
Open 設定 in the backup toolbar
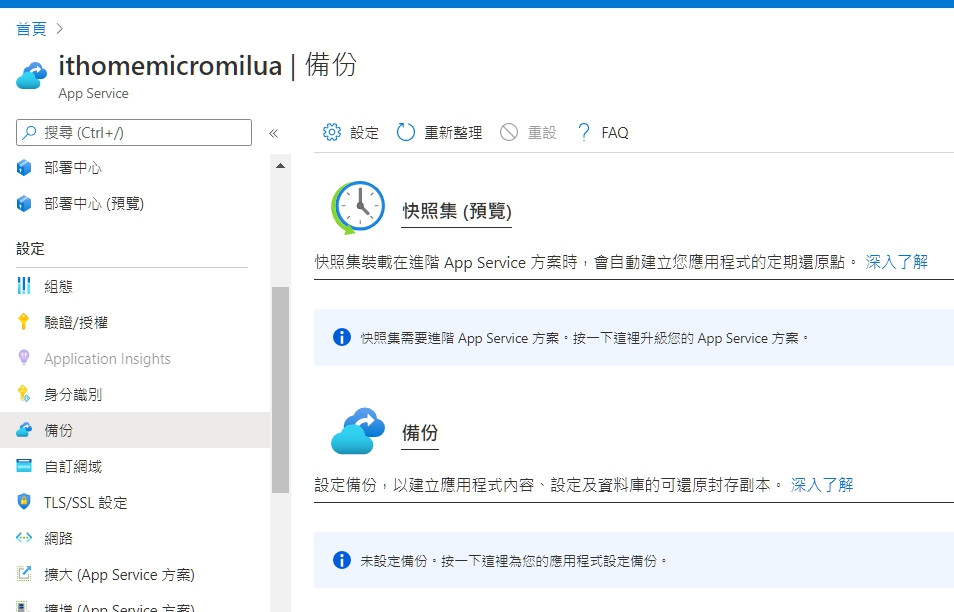(364, 132)
